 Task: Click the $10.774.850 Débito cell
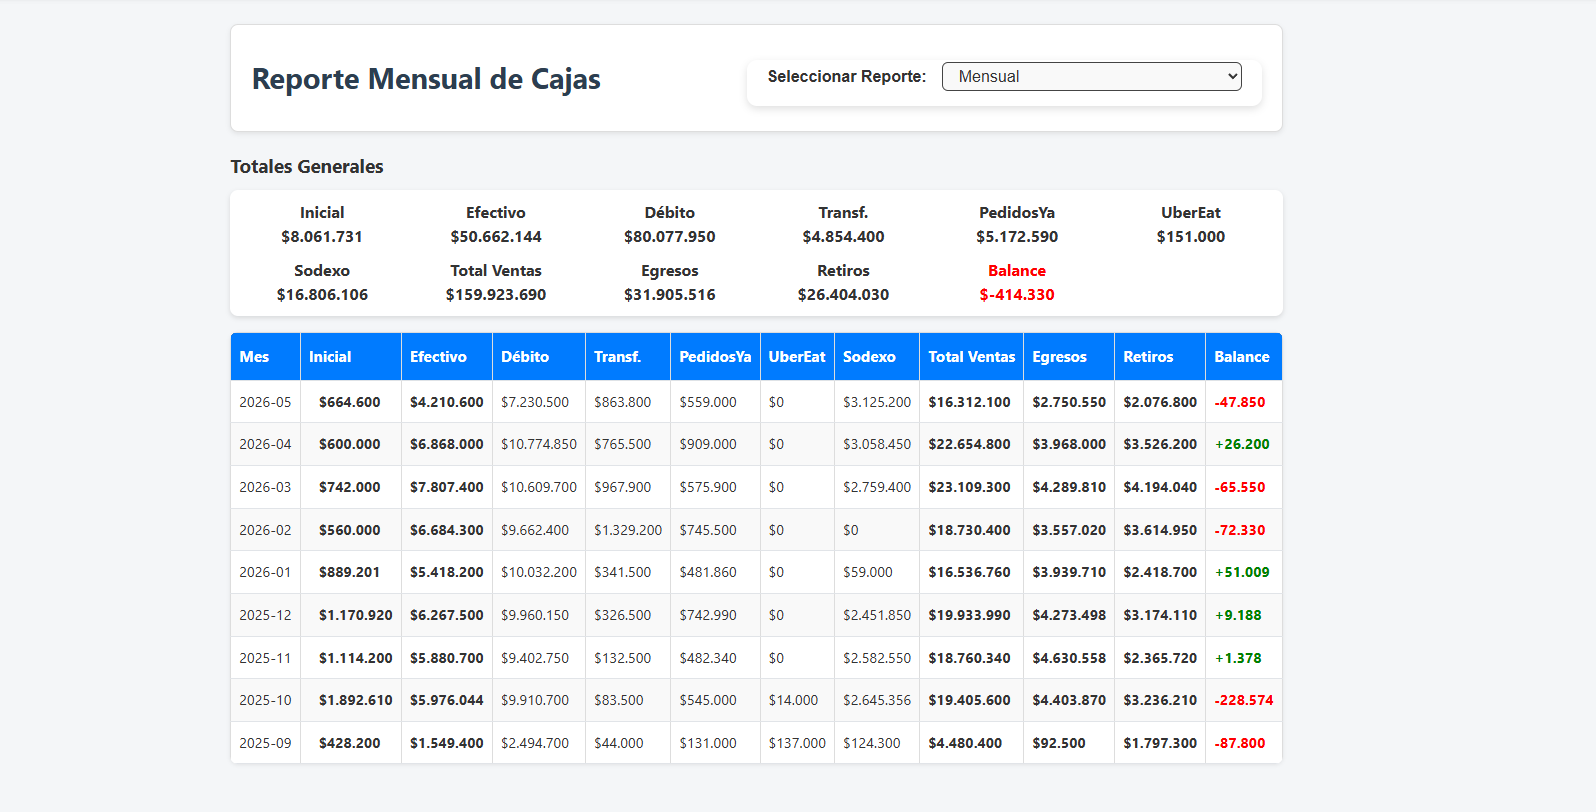point(539,444)
